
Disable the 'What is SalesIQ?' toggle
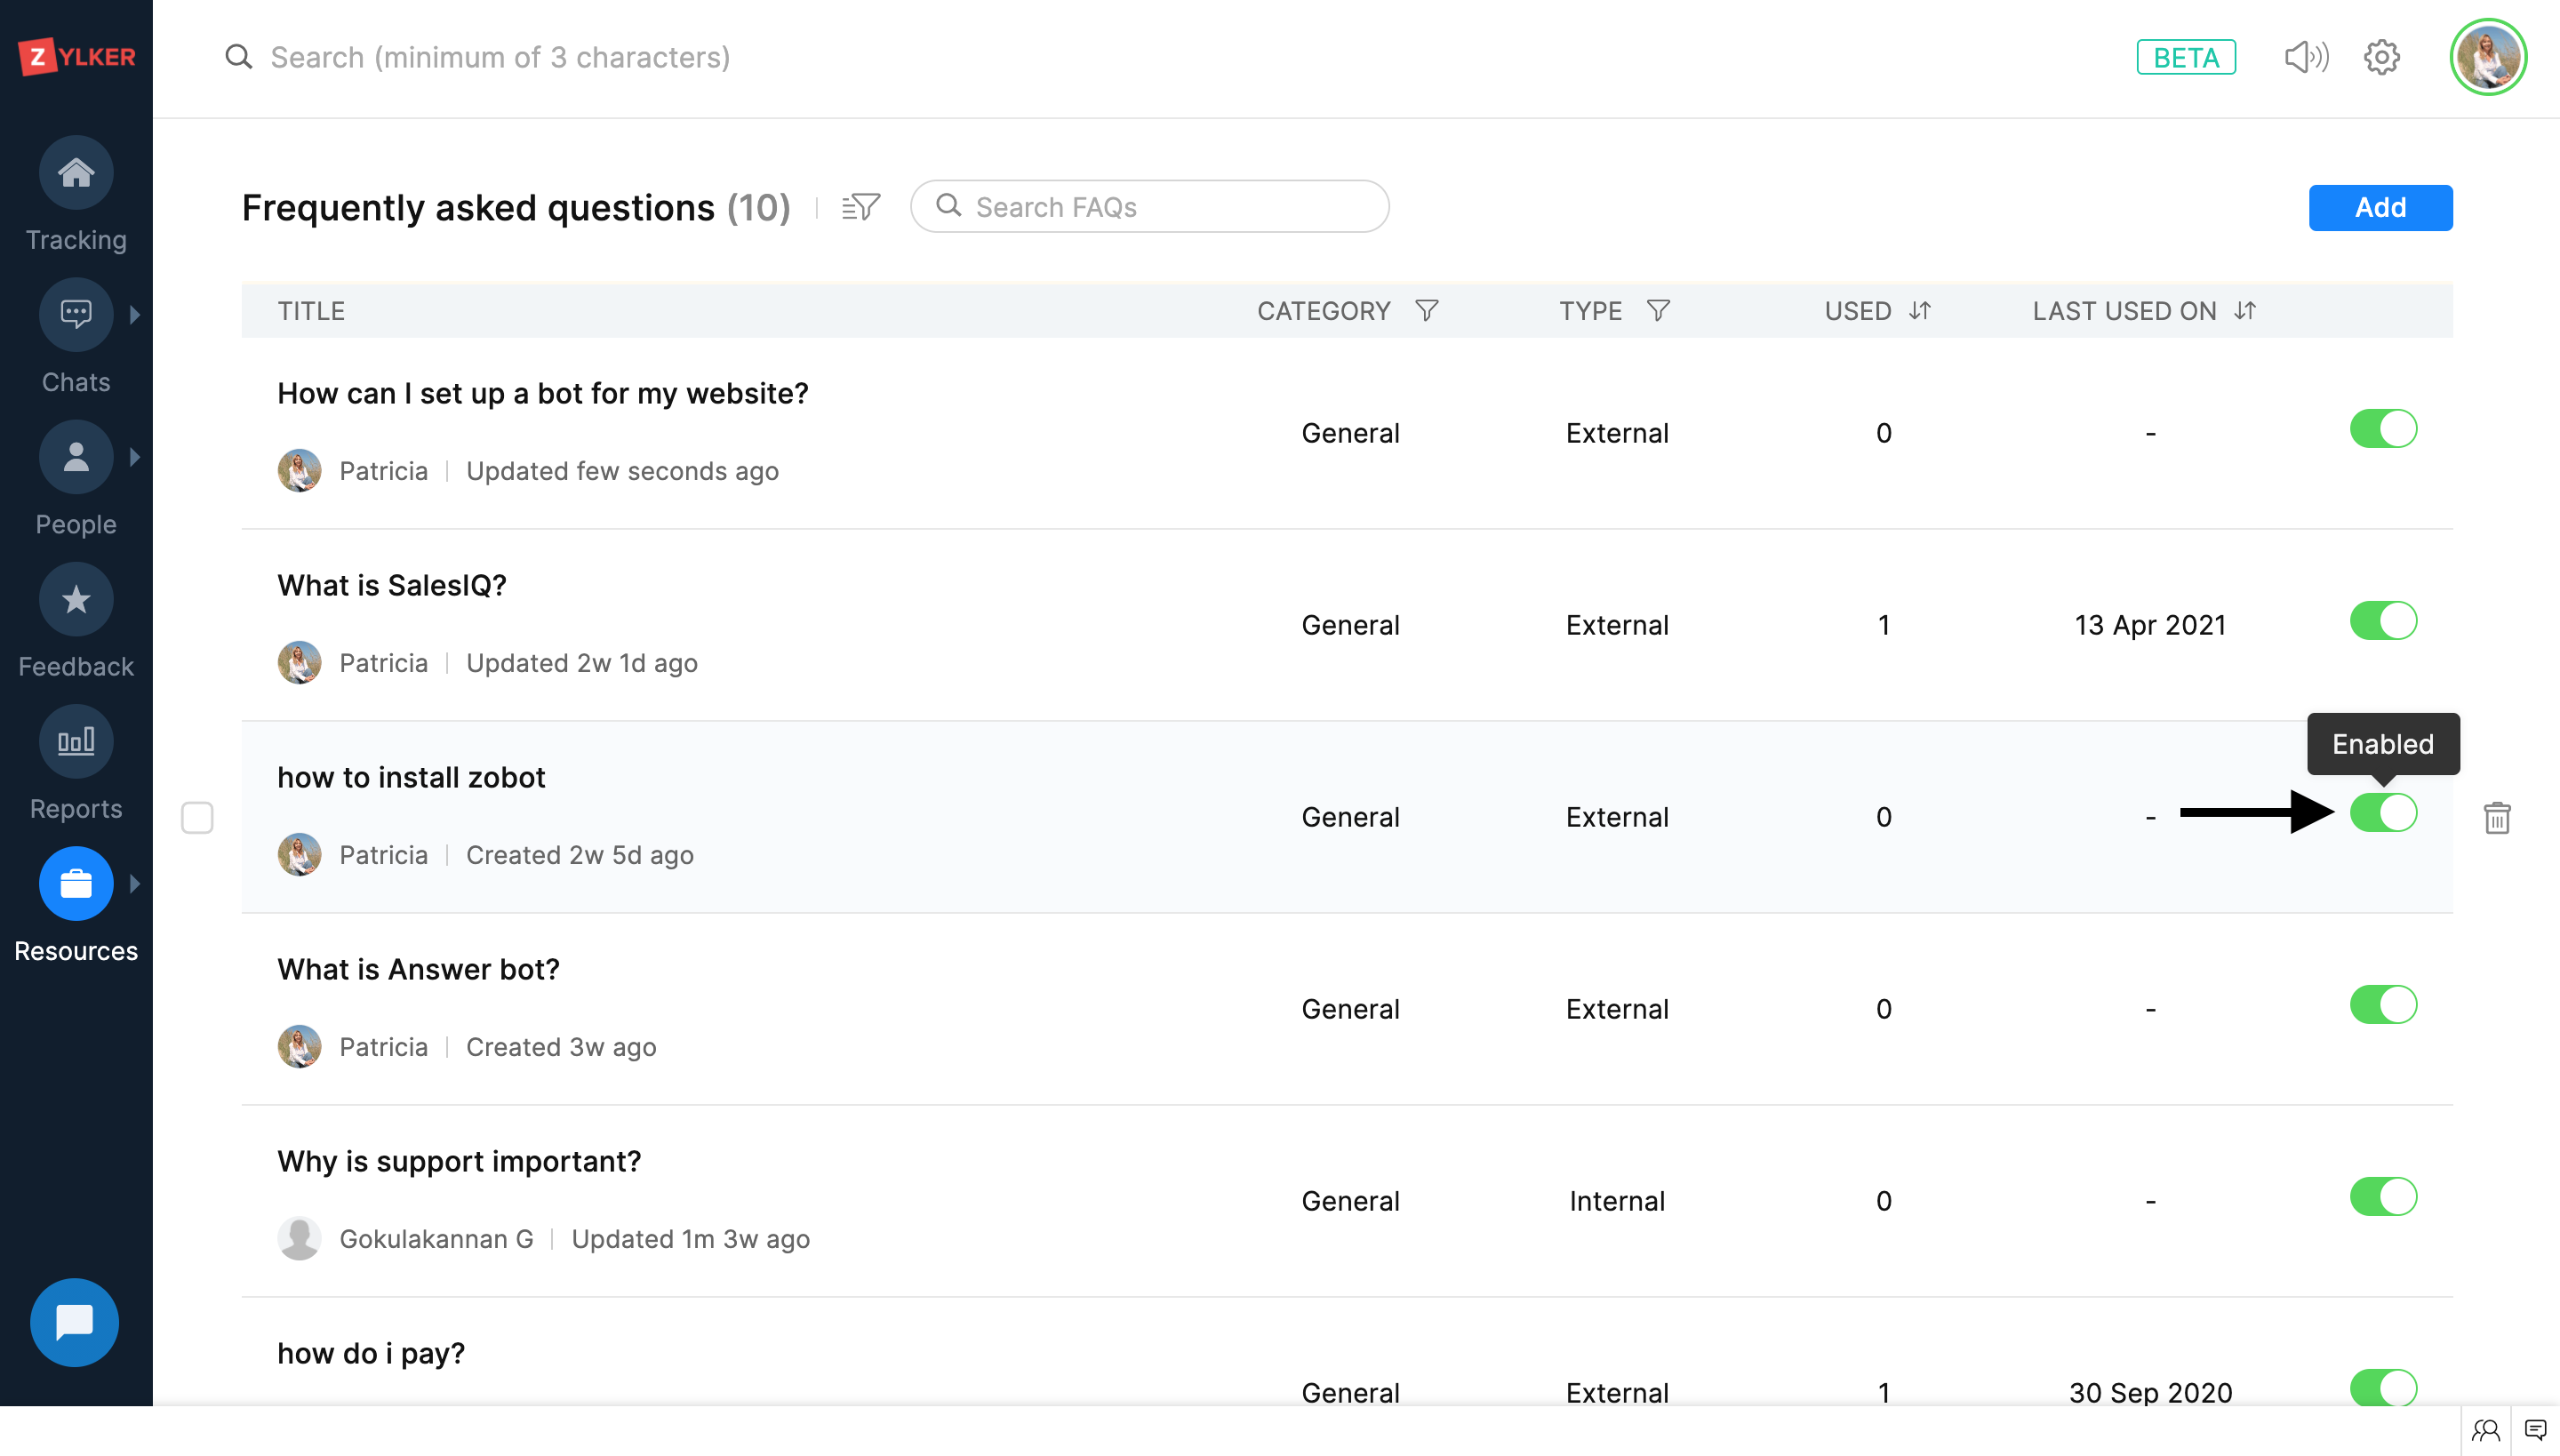point(2383,621)
